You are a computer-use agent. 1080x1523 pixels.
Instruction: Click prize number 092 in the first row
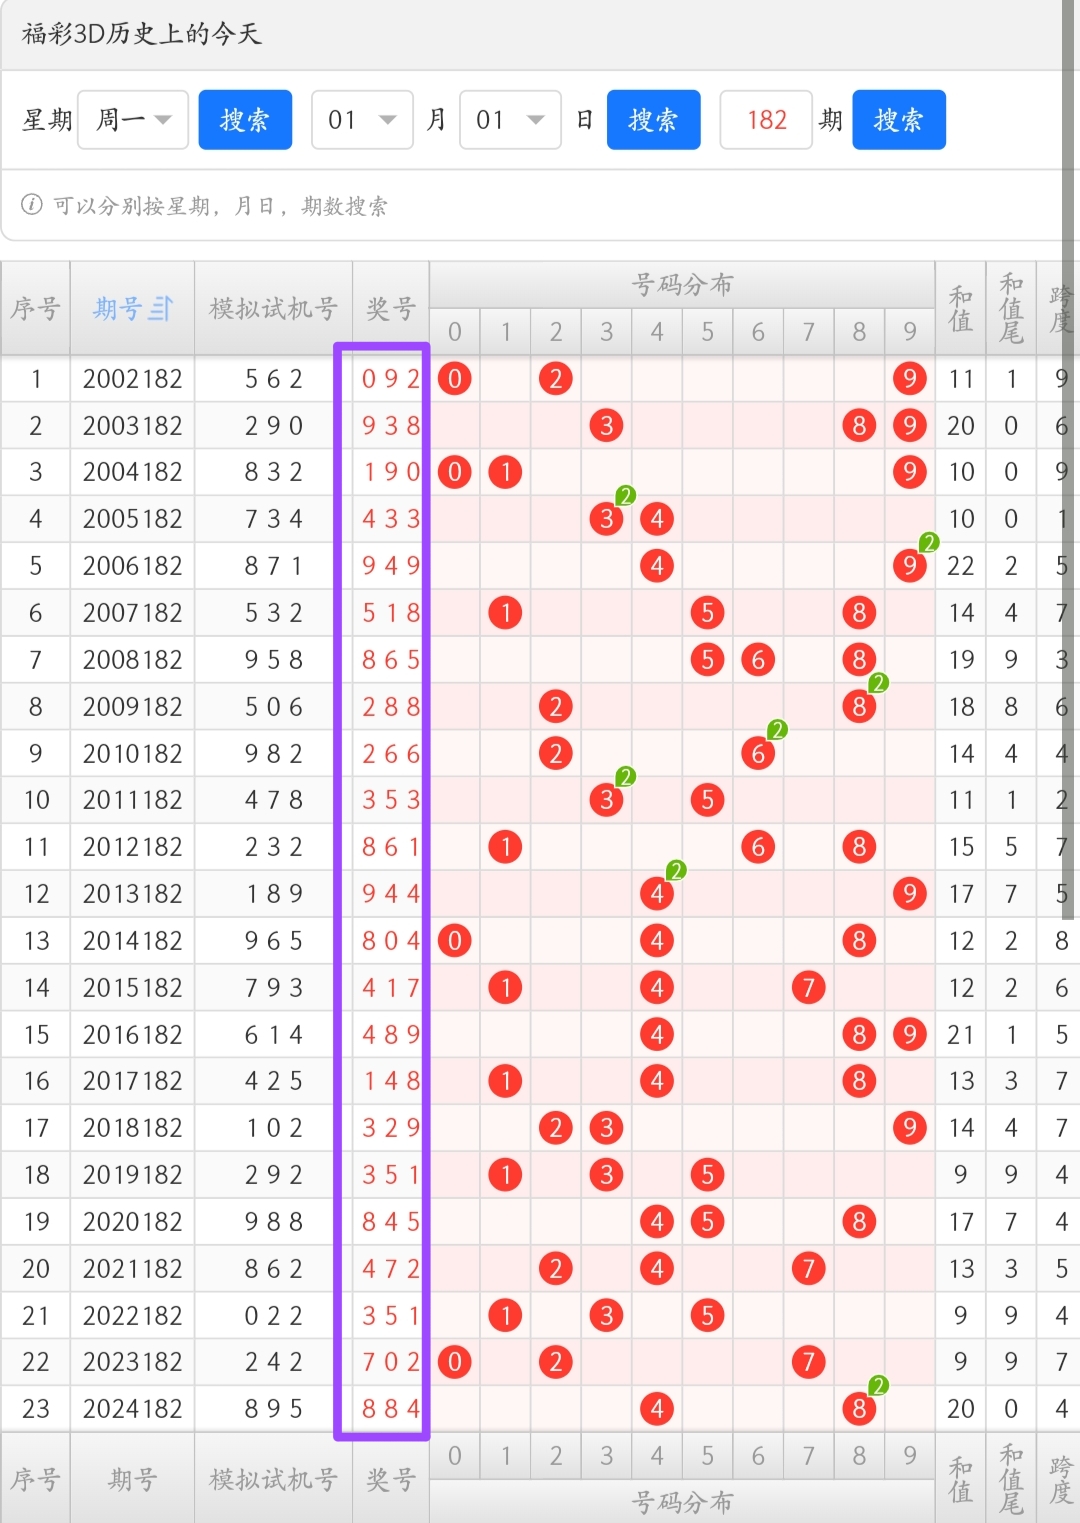[x=389, y=379]
